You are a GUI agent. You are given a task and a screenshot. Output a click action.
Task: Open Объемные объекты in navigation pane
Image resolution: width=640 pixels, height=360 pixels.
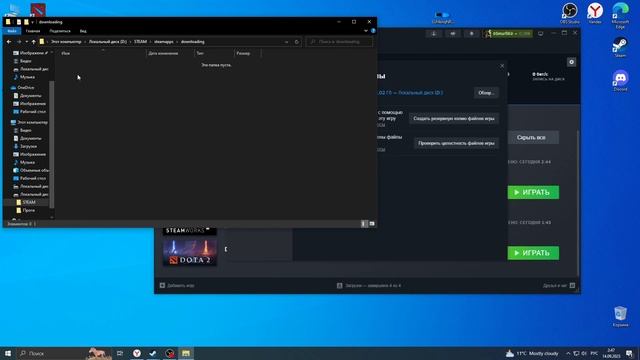point(31,170)
